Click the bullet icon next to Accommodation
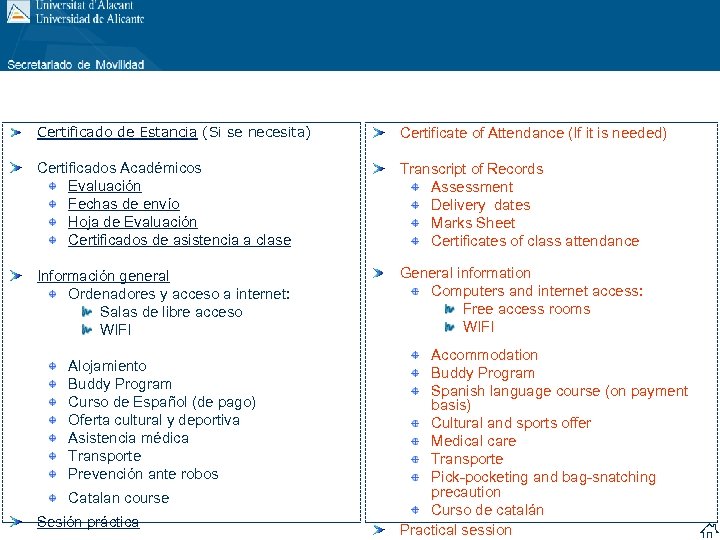The height and width of the screenshot is (540, 720). click(415, 355)
